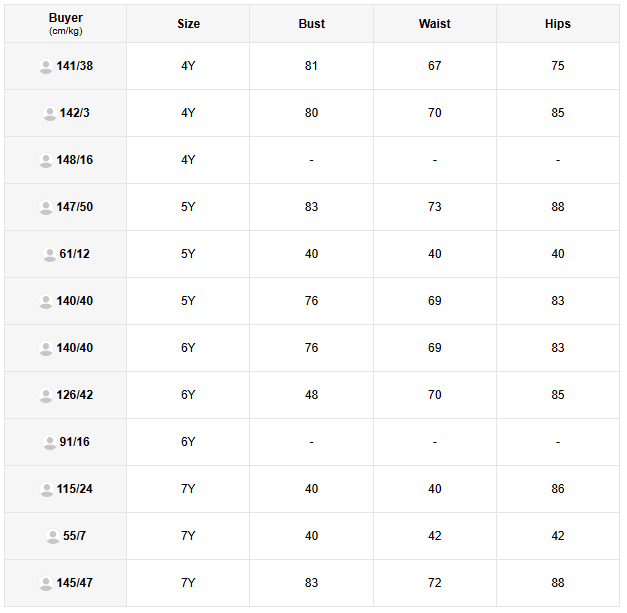Click the avatar icon beside buyer 141/38
Image resolution: width=627 pixels, height=613 pixels.
point(46,67)
